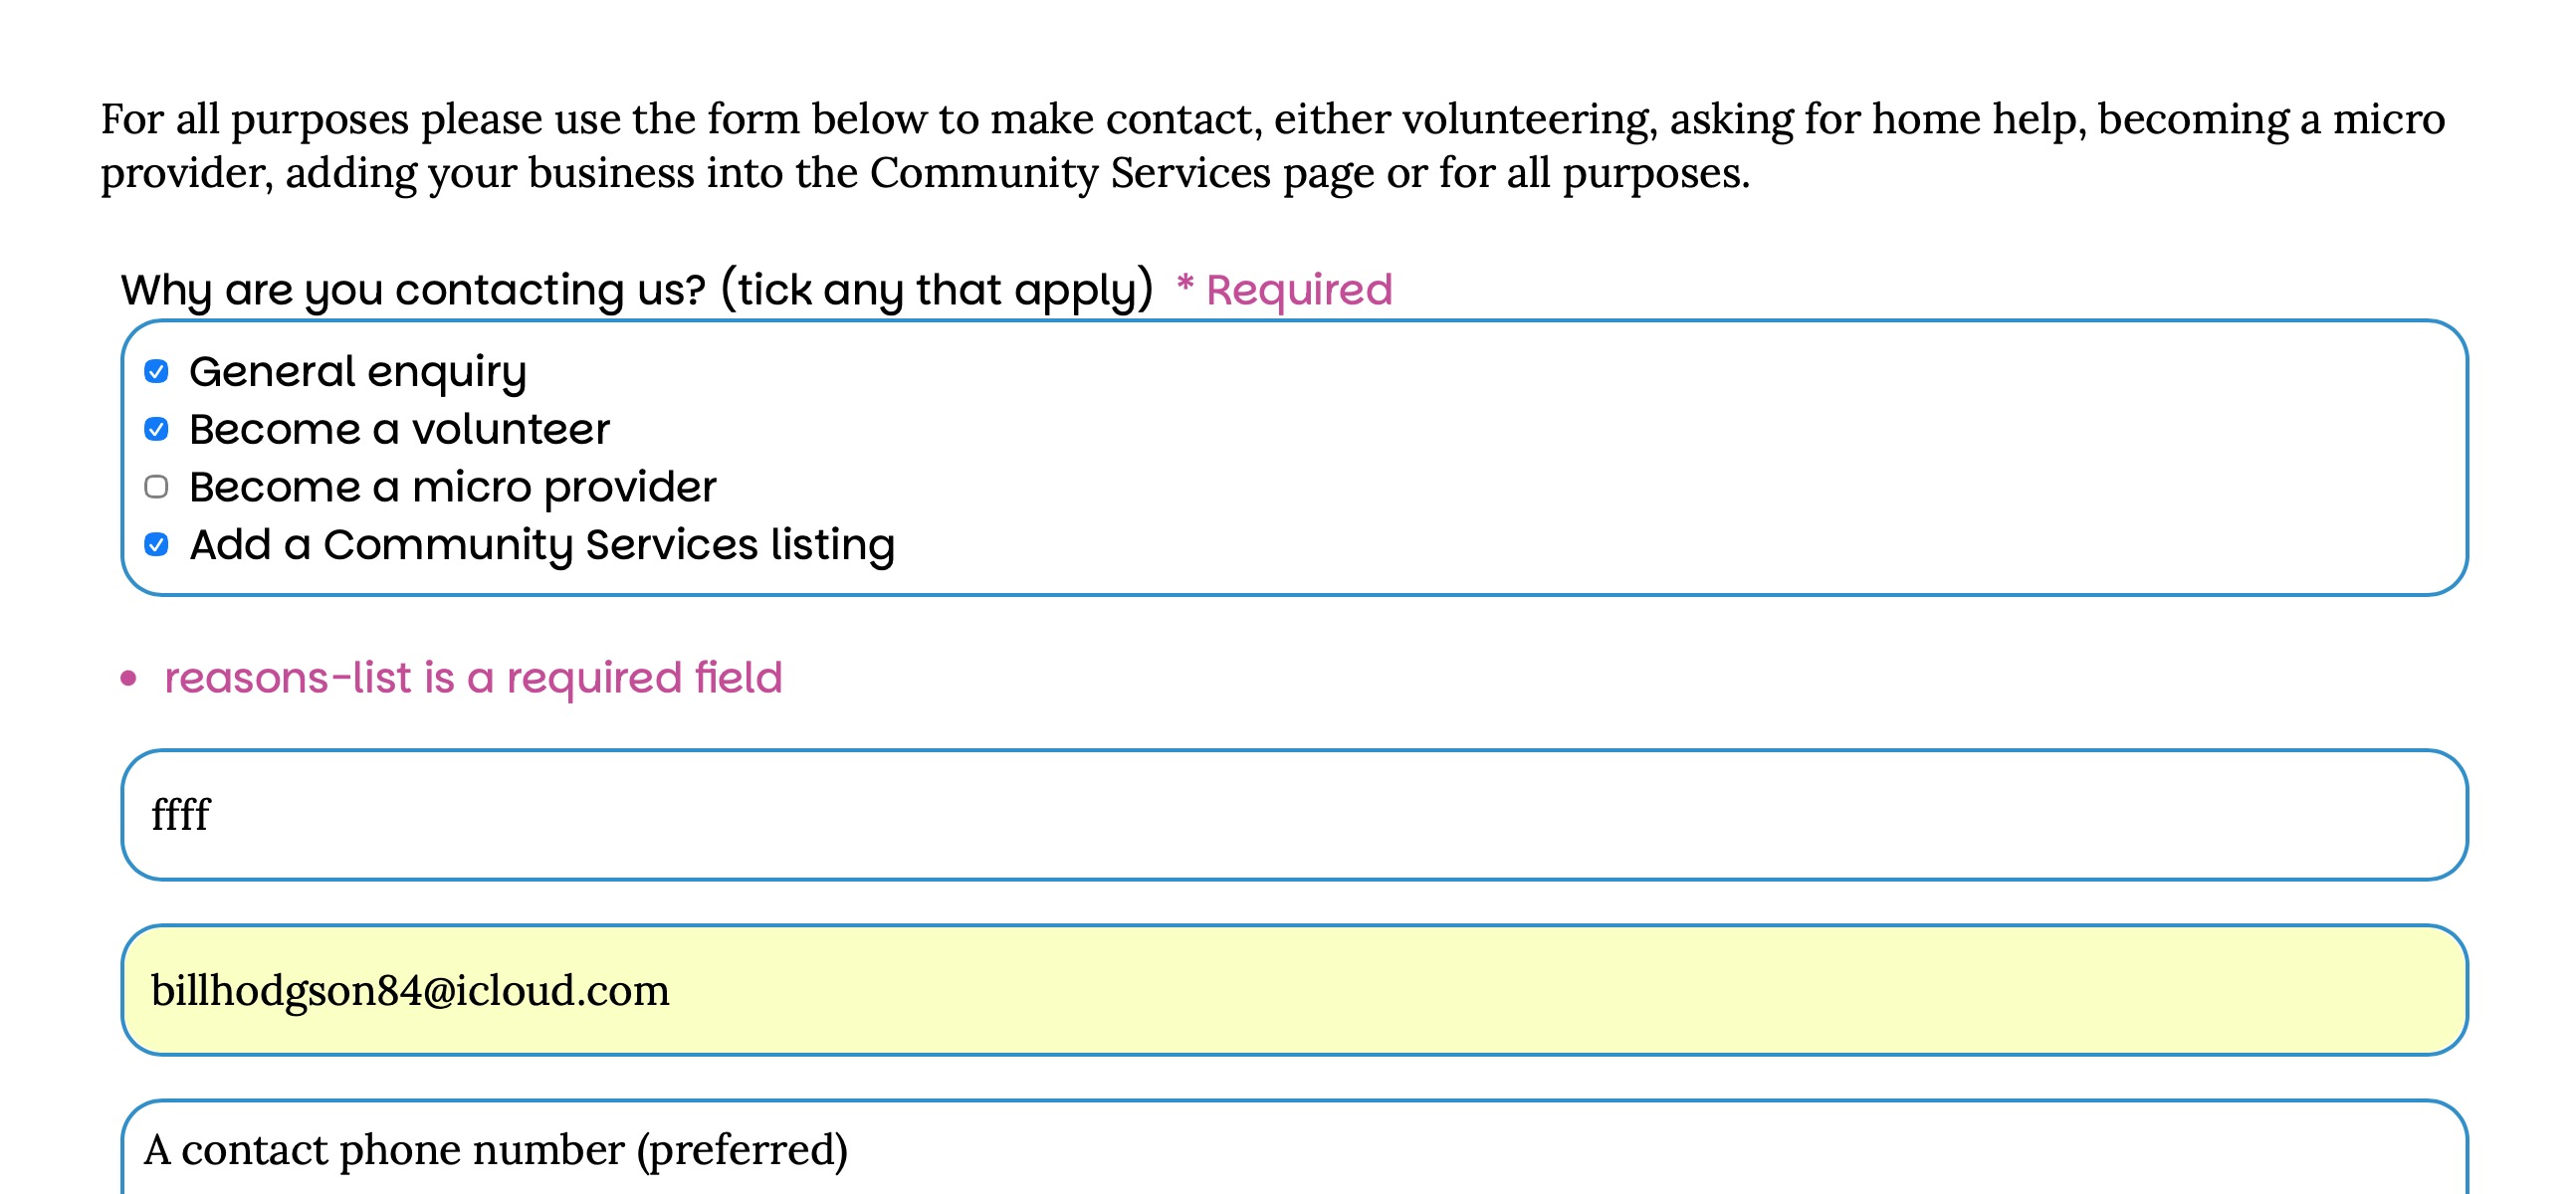Viewport: 2576px width, 1194px height.
Task: Click the "General enquiry" option label
Action: 357,372
